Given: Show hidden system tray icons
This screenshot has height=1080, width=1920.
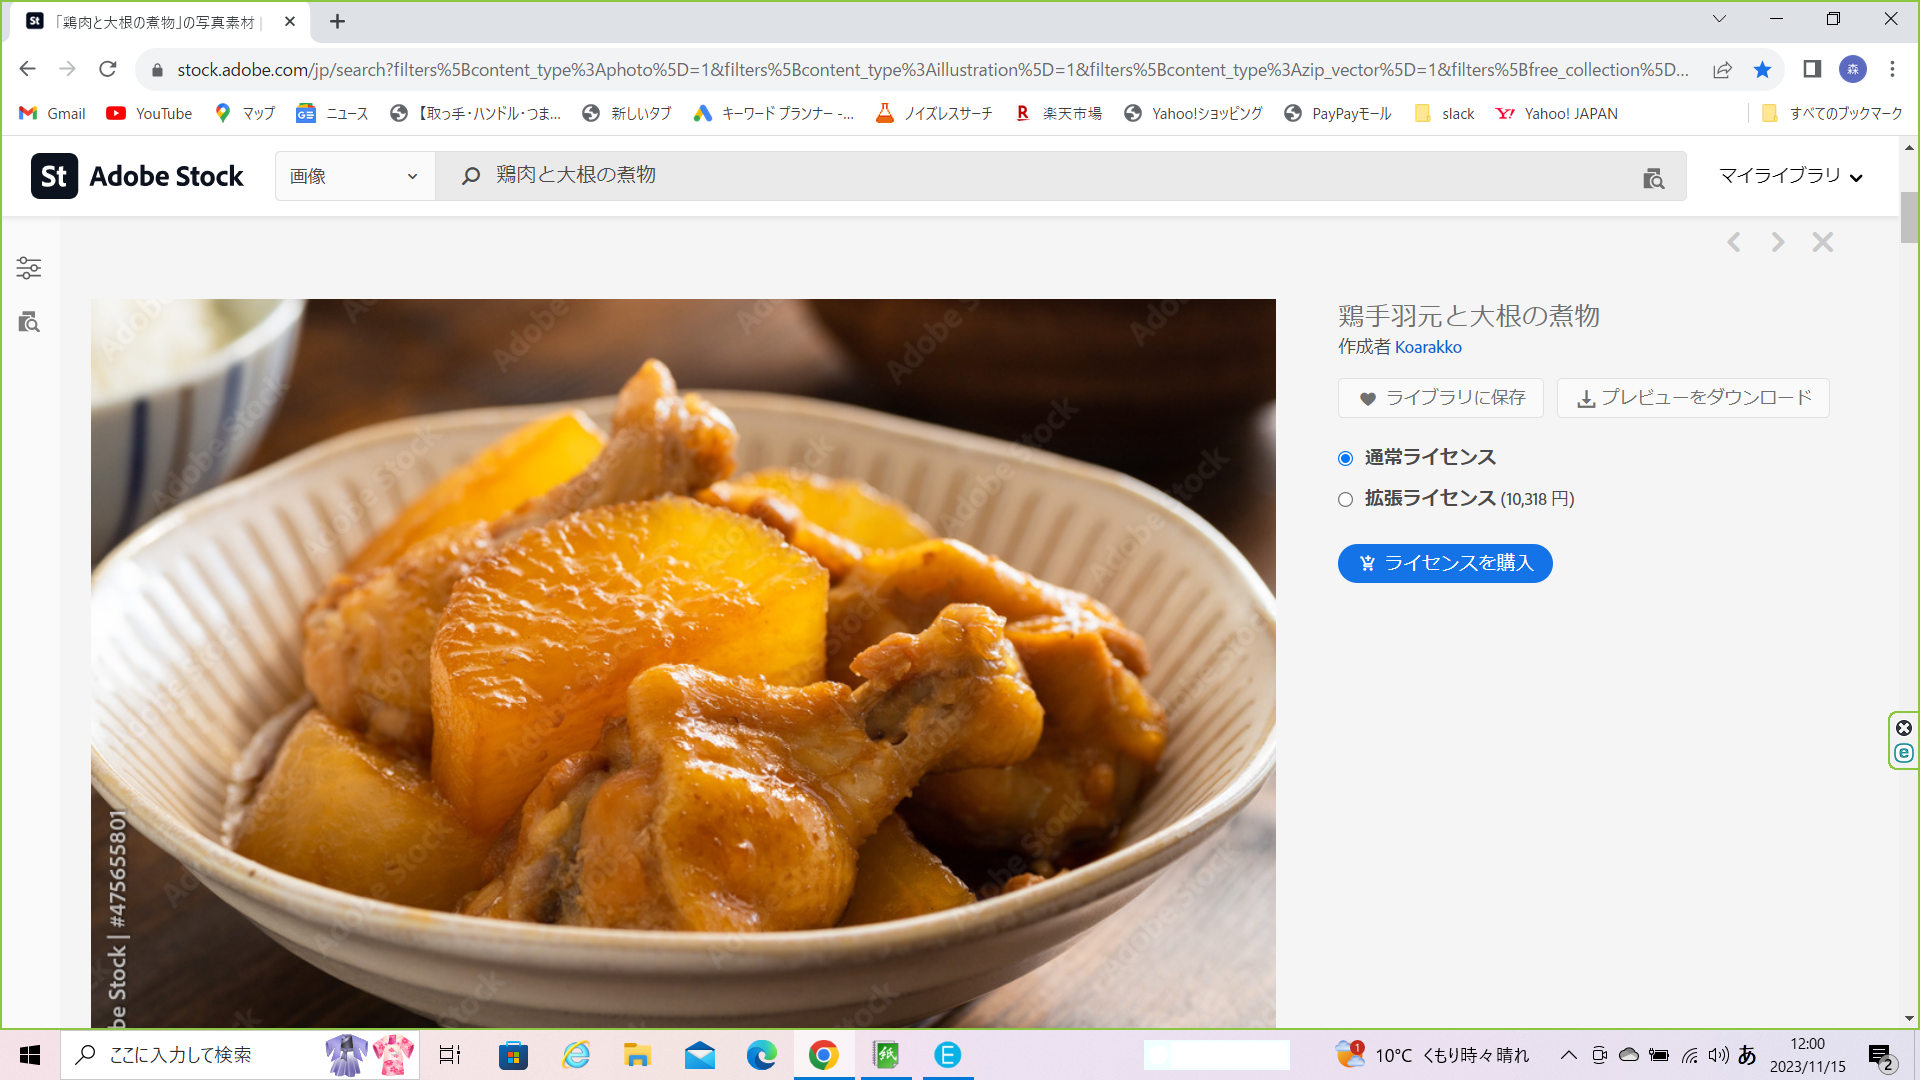Looking at the screenshot, I should click(x=1568, y=1055).
